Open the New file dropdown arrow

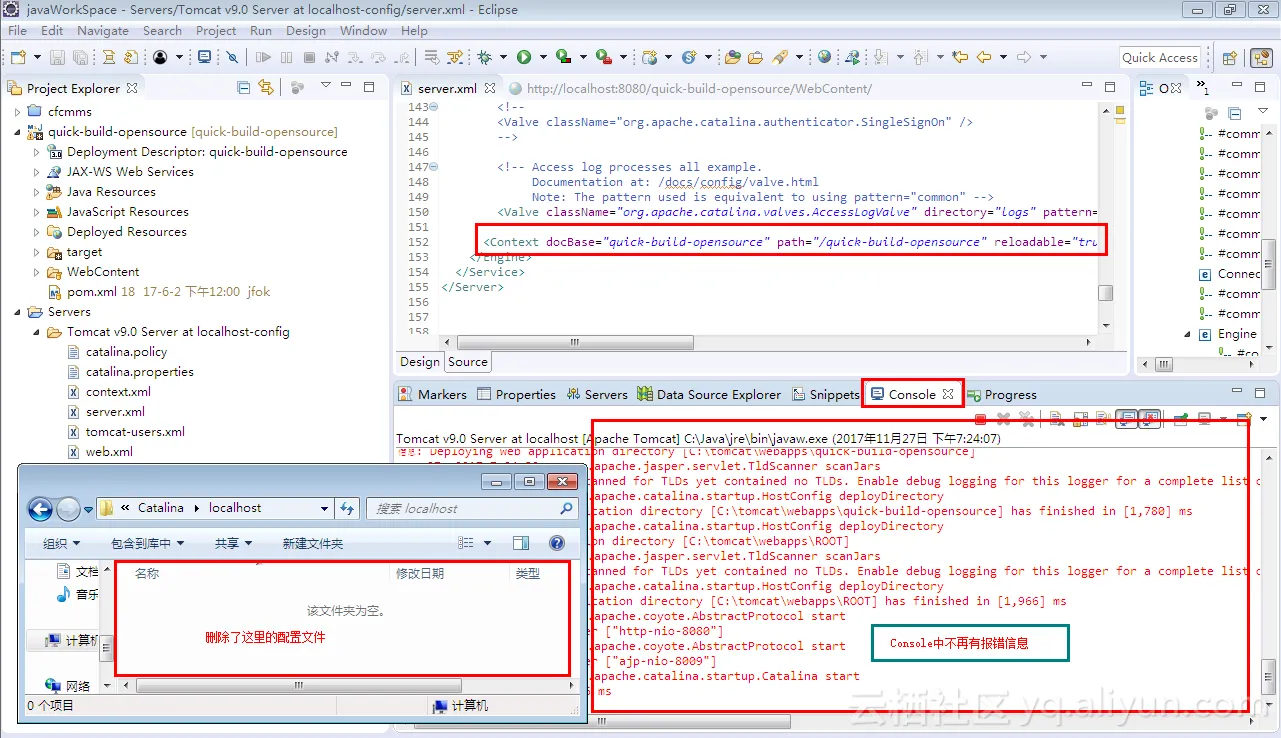coord(38,57)
